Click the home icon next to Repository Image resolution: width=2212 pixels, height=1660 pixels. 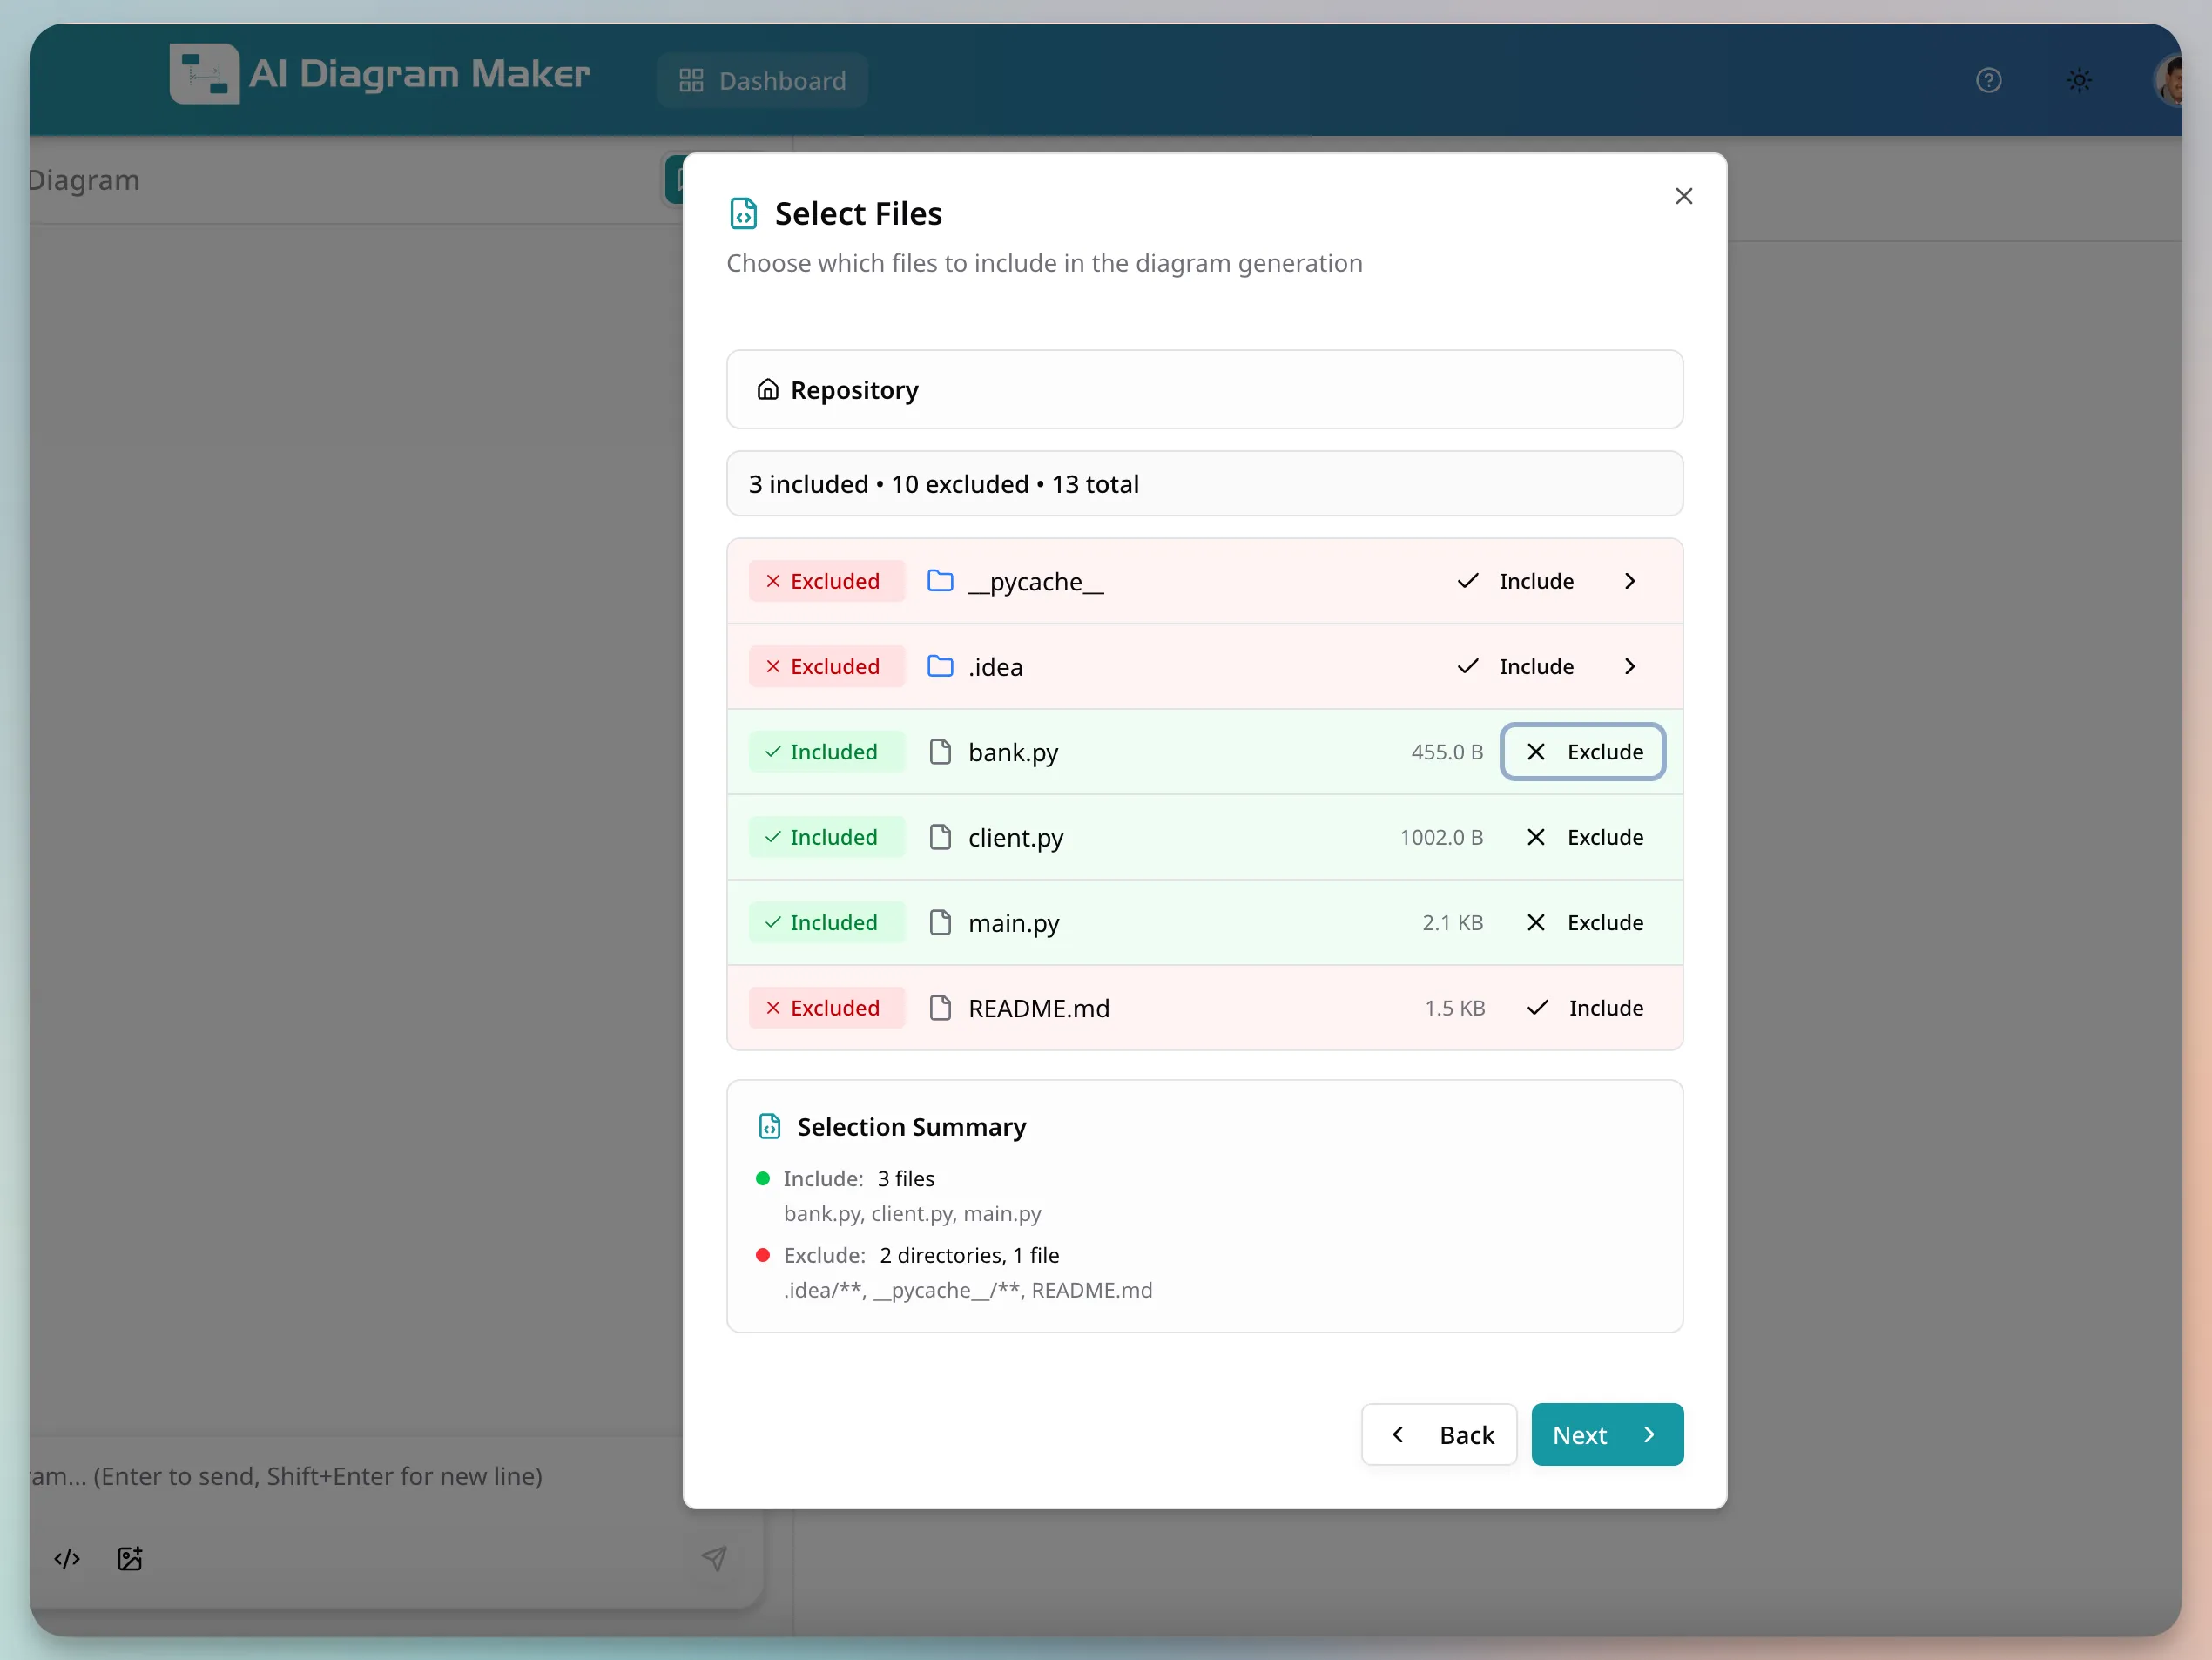(768, 389)
